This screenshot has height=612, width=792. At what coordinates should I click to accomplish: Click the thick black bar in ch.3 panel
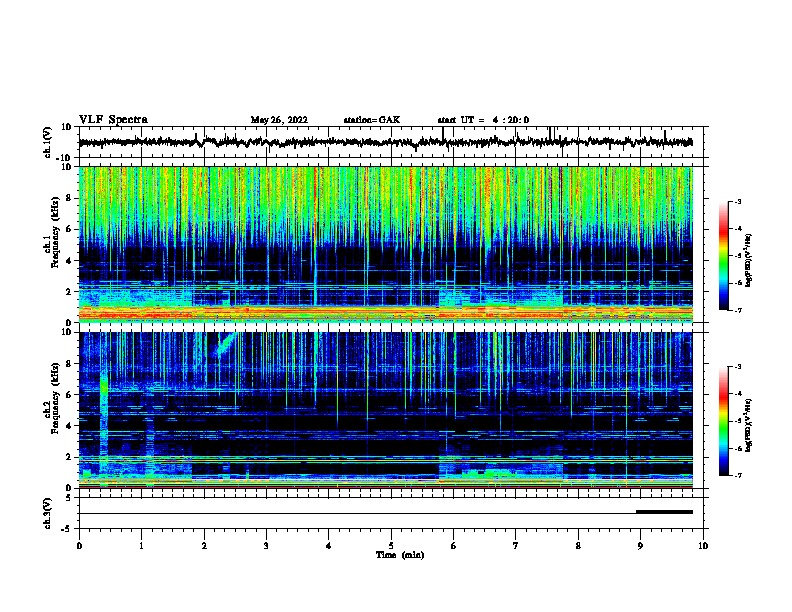[664, 512]
